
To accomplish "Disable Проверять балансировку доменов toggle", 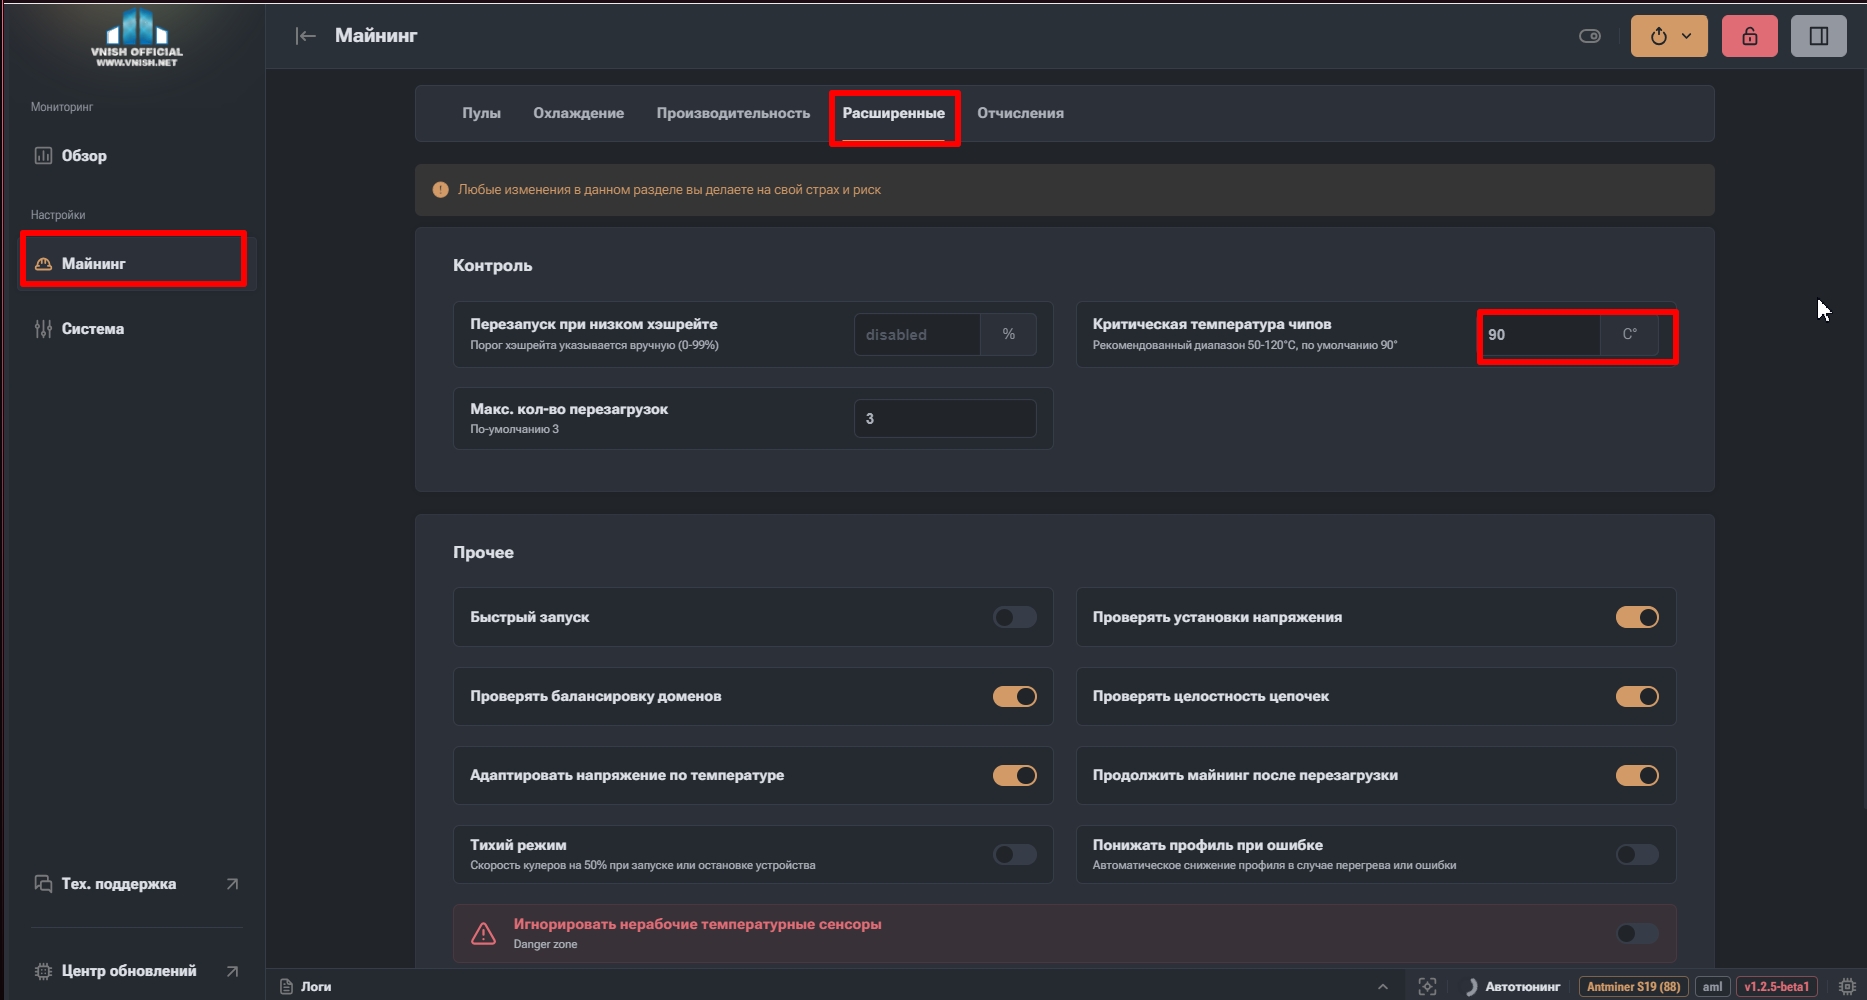I will click(1014, 696).
